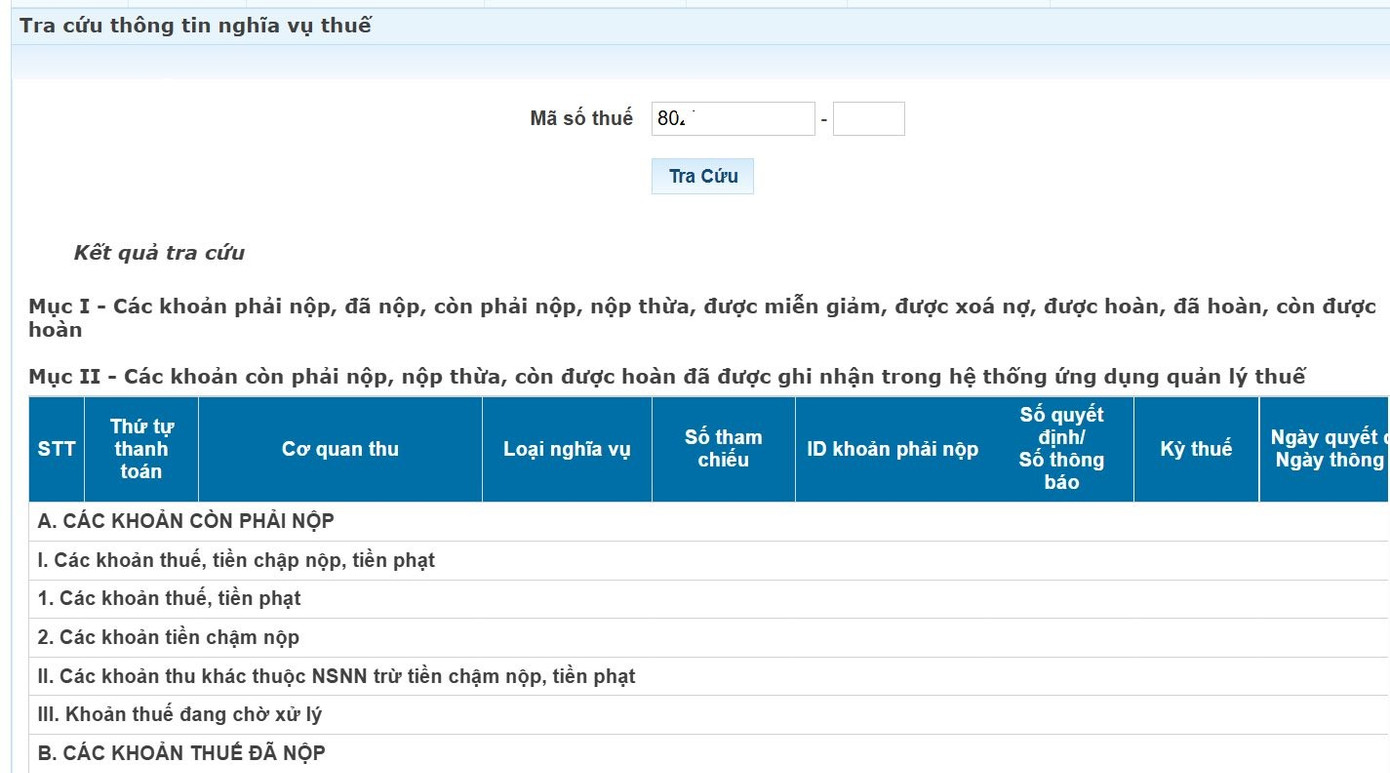The width and height of the screenshot is (1390, 773).
Task: Click the "Cơ quan thu" column header
Action: click(340, 448)
